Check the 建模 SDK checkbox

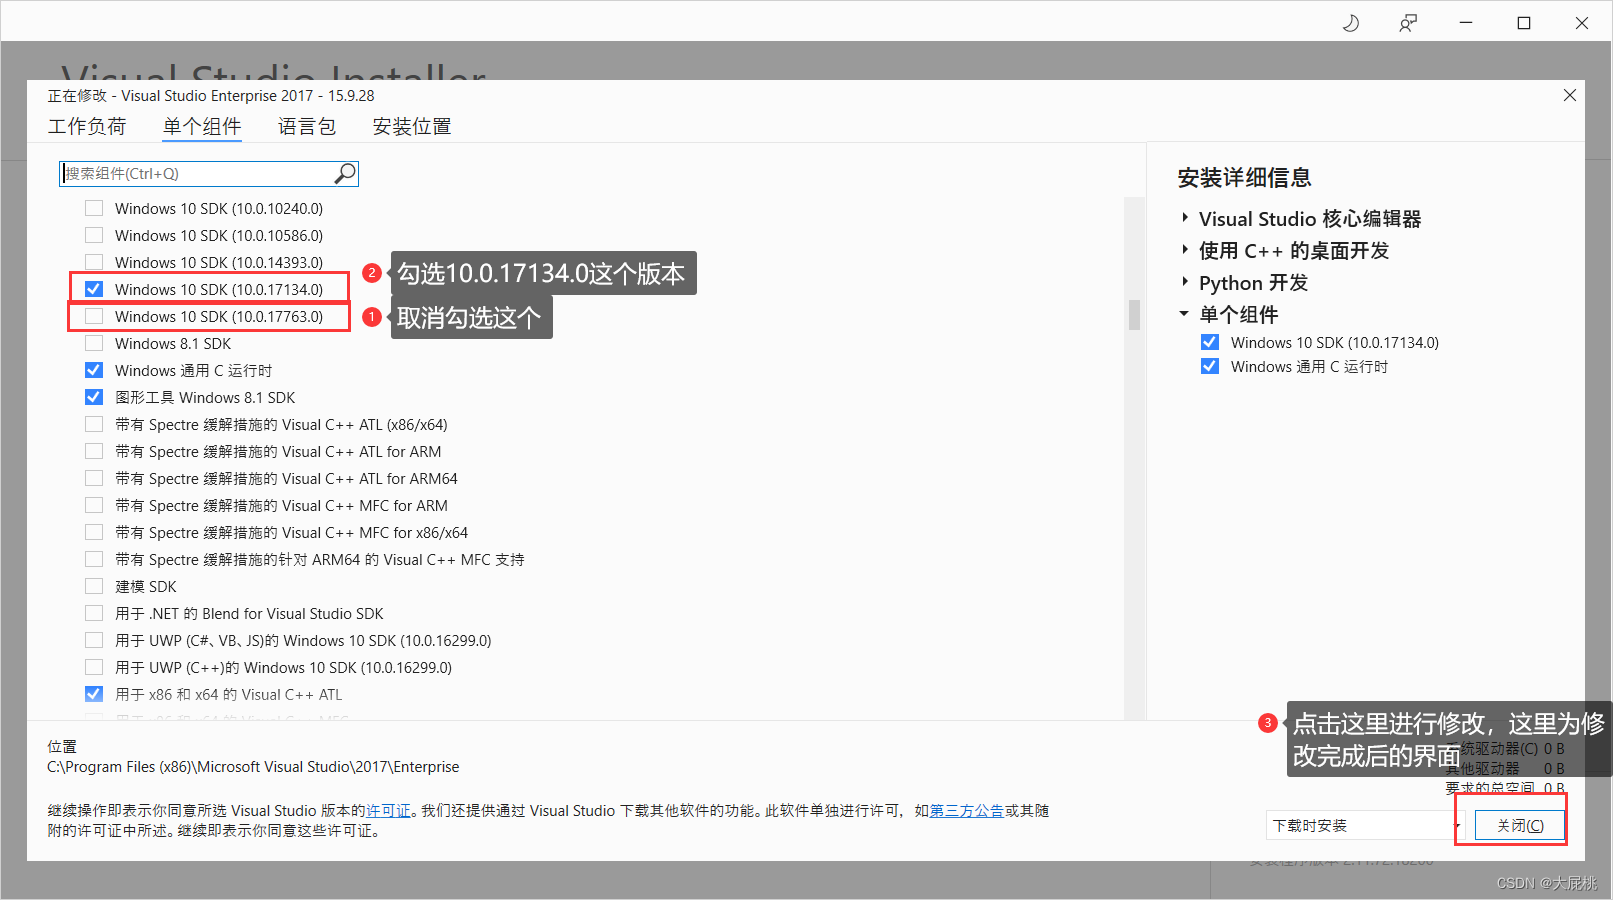94,586
